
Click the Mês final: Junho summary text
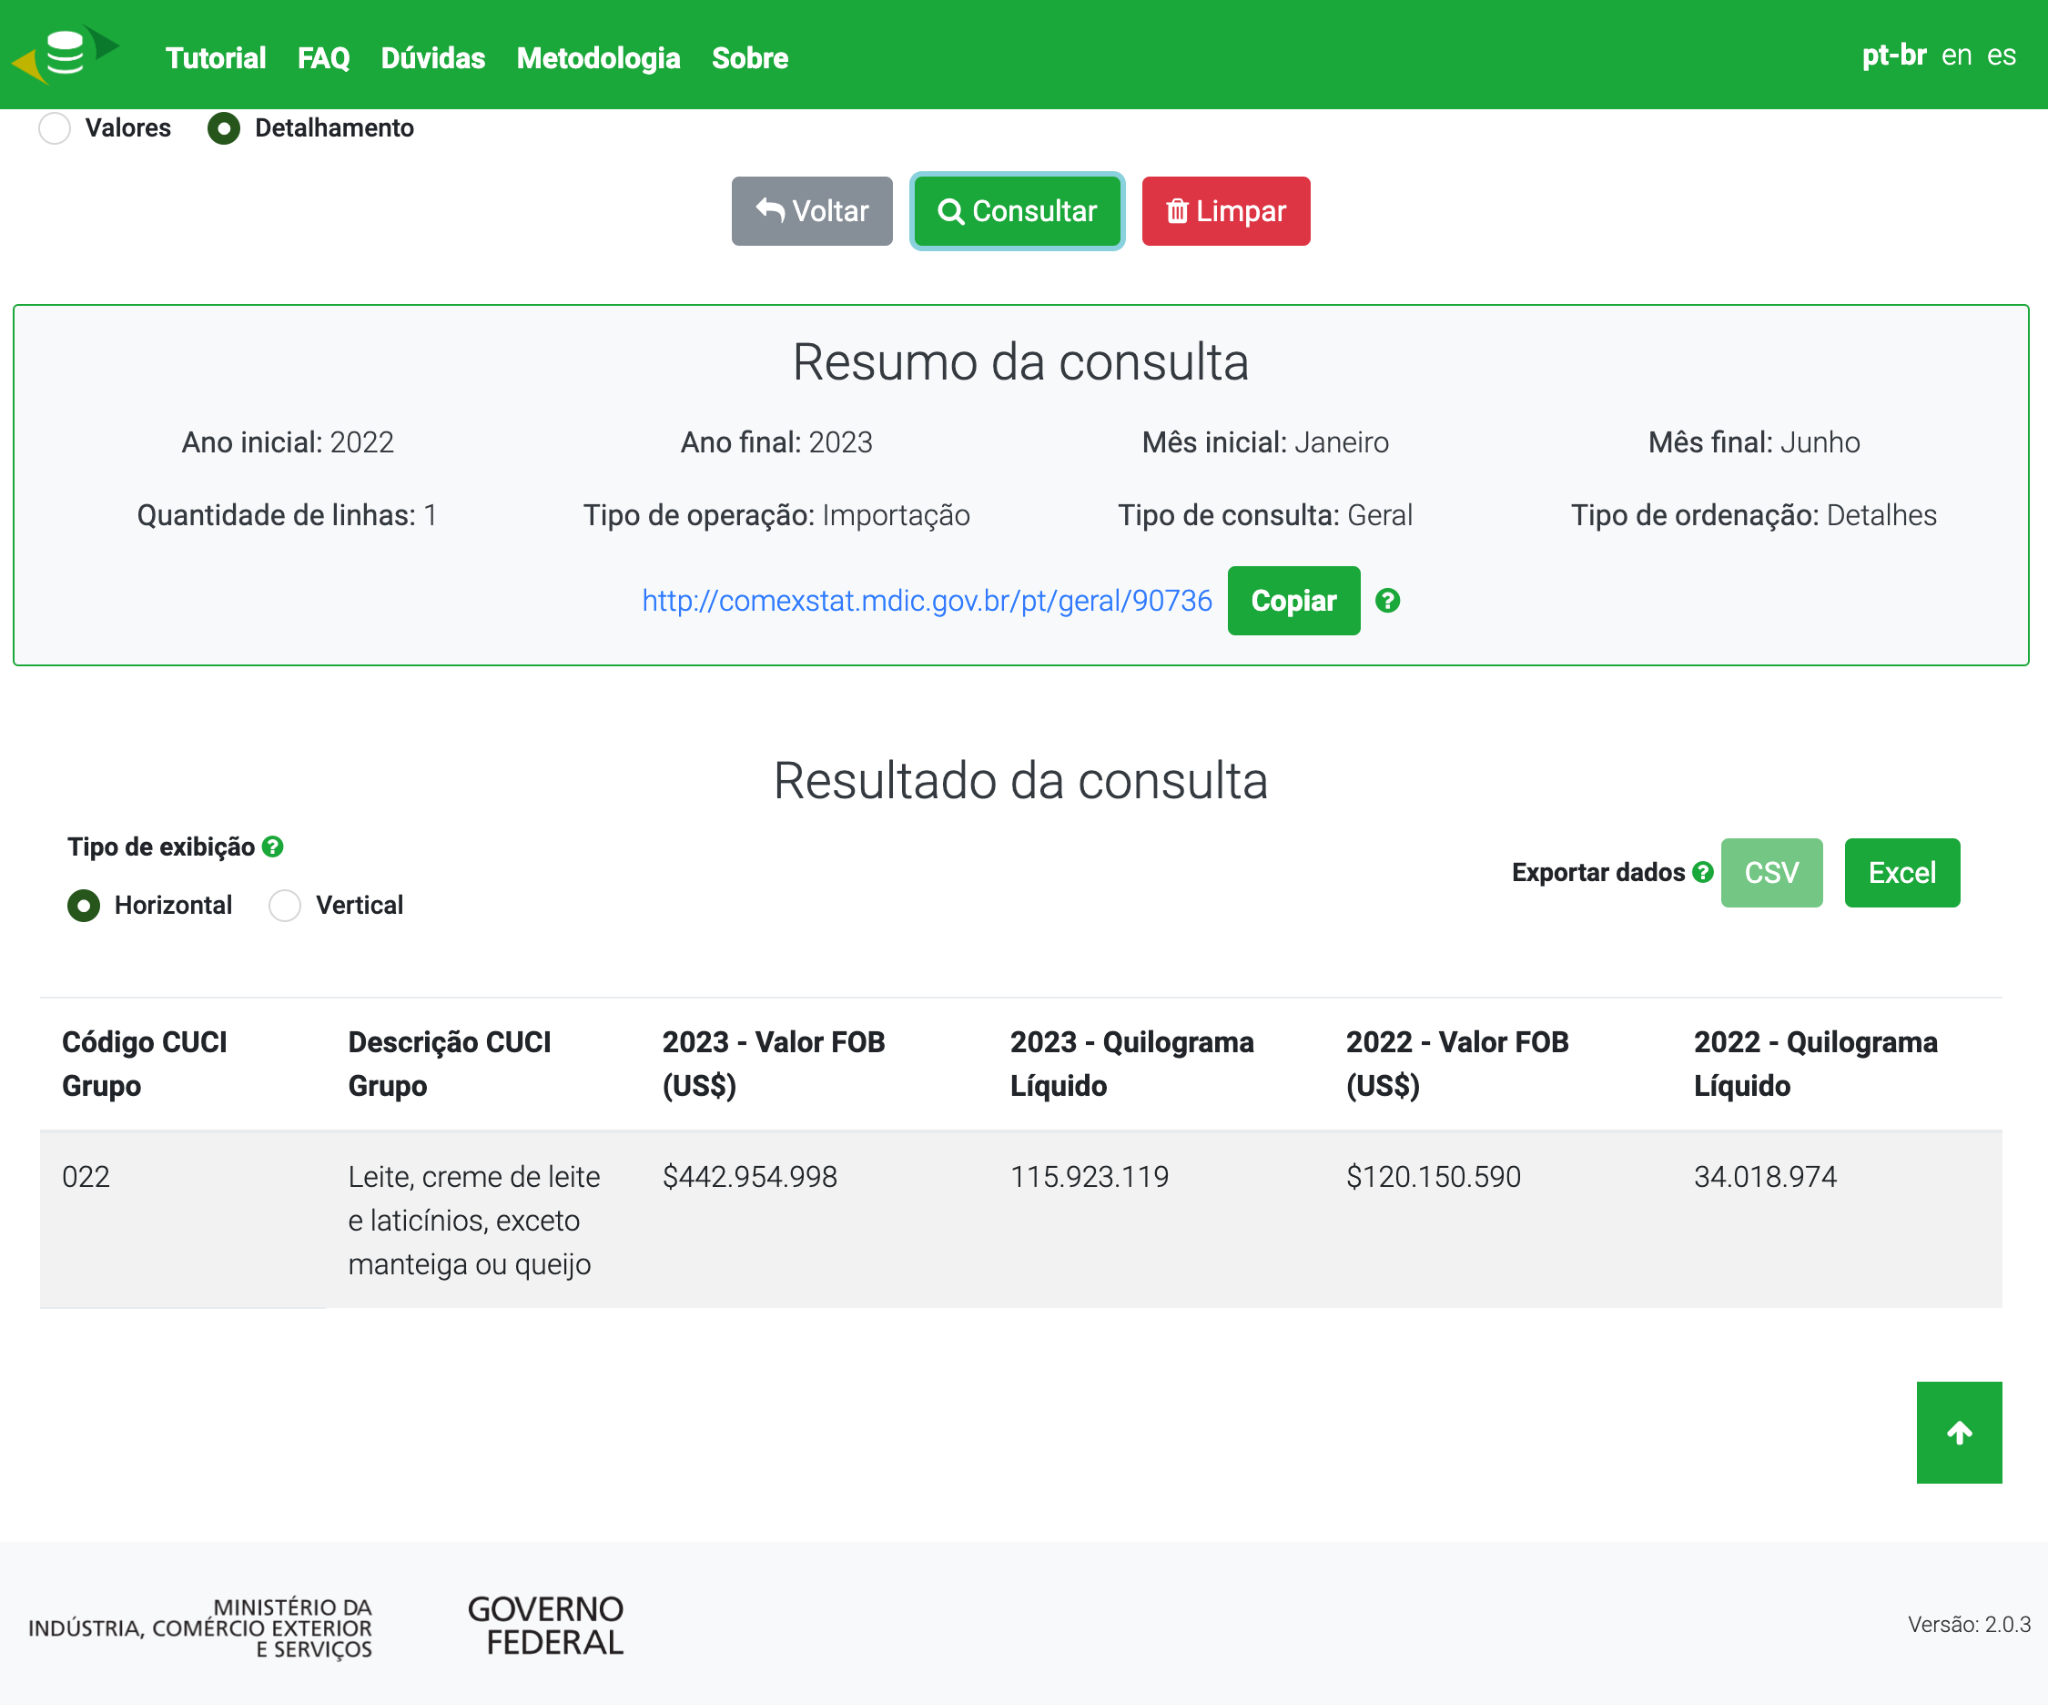[1754, 443]
